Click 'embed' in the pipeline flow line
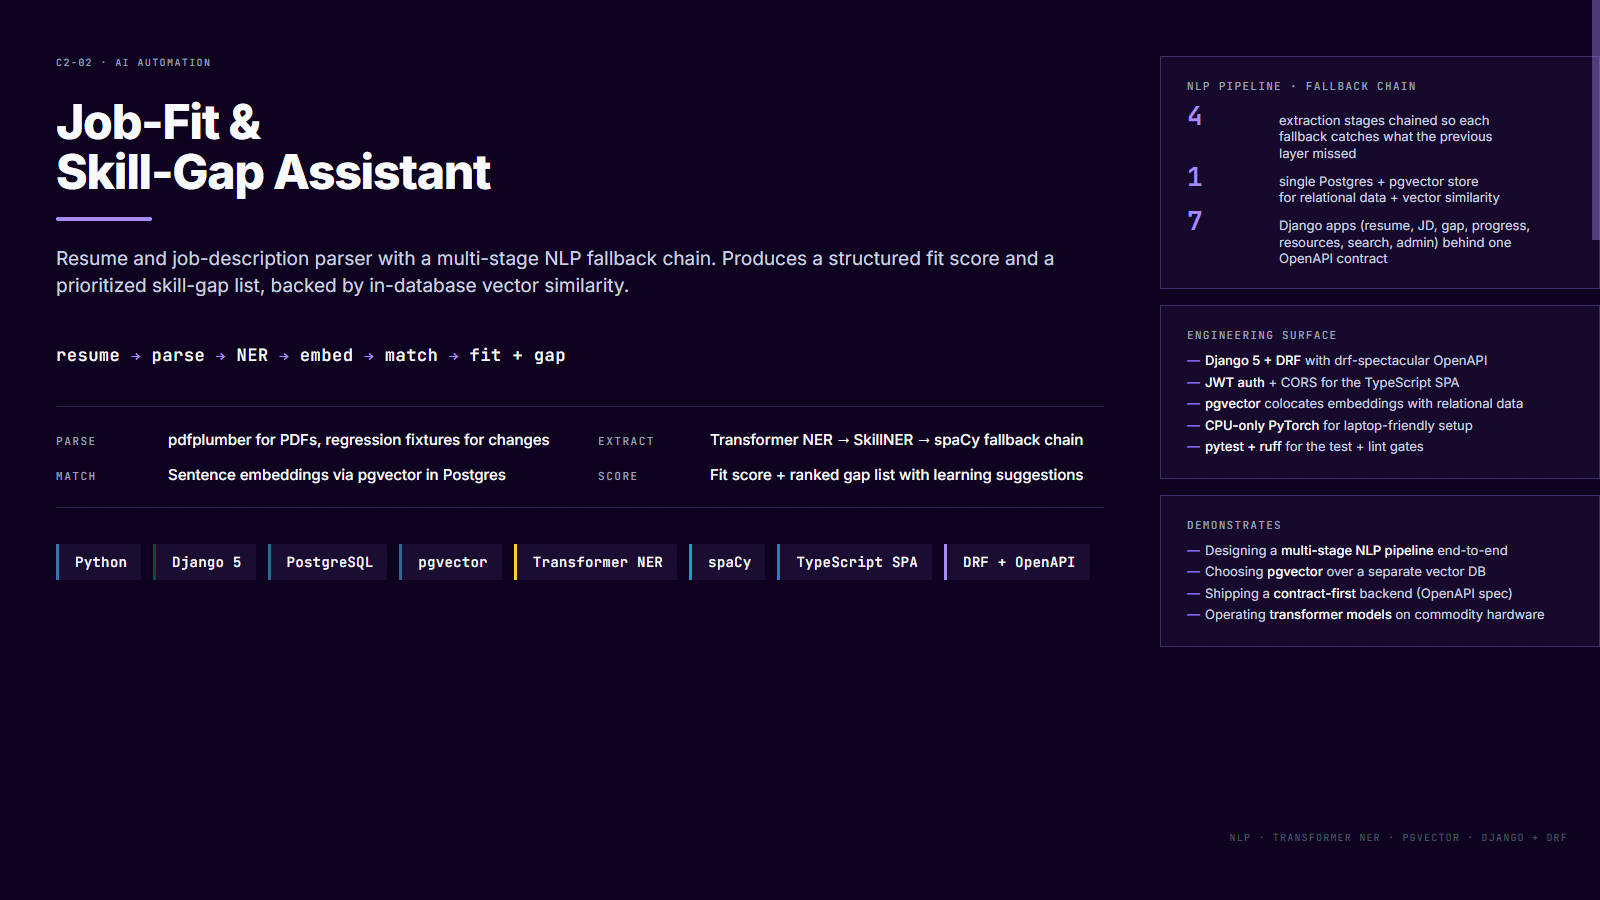1600x900 pixels. [326, 355]
